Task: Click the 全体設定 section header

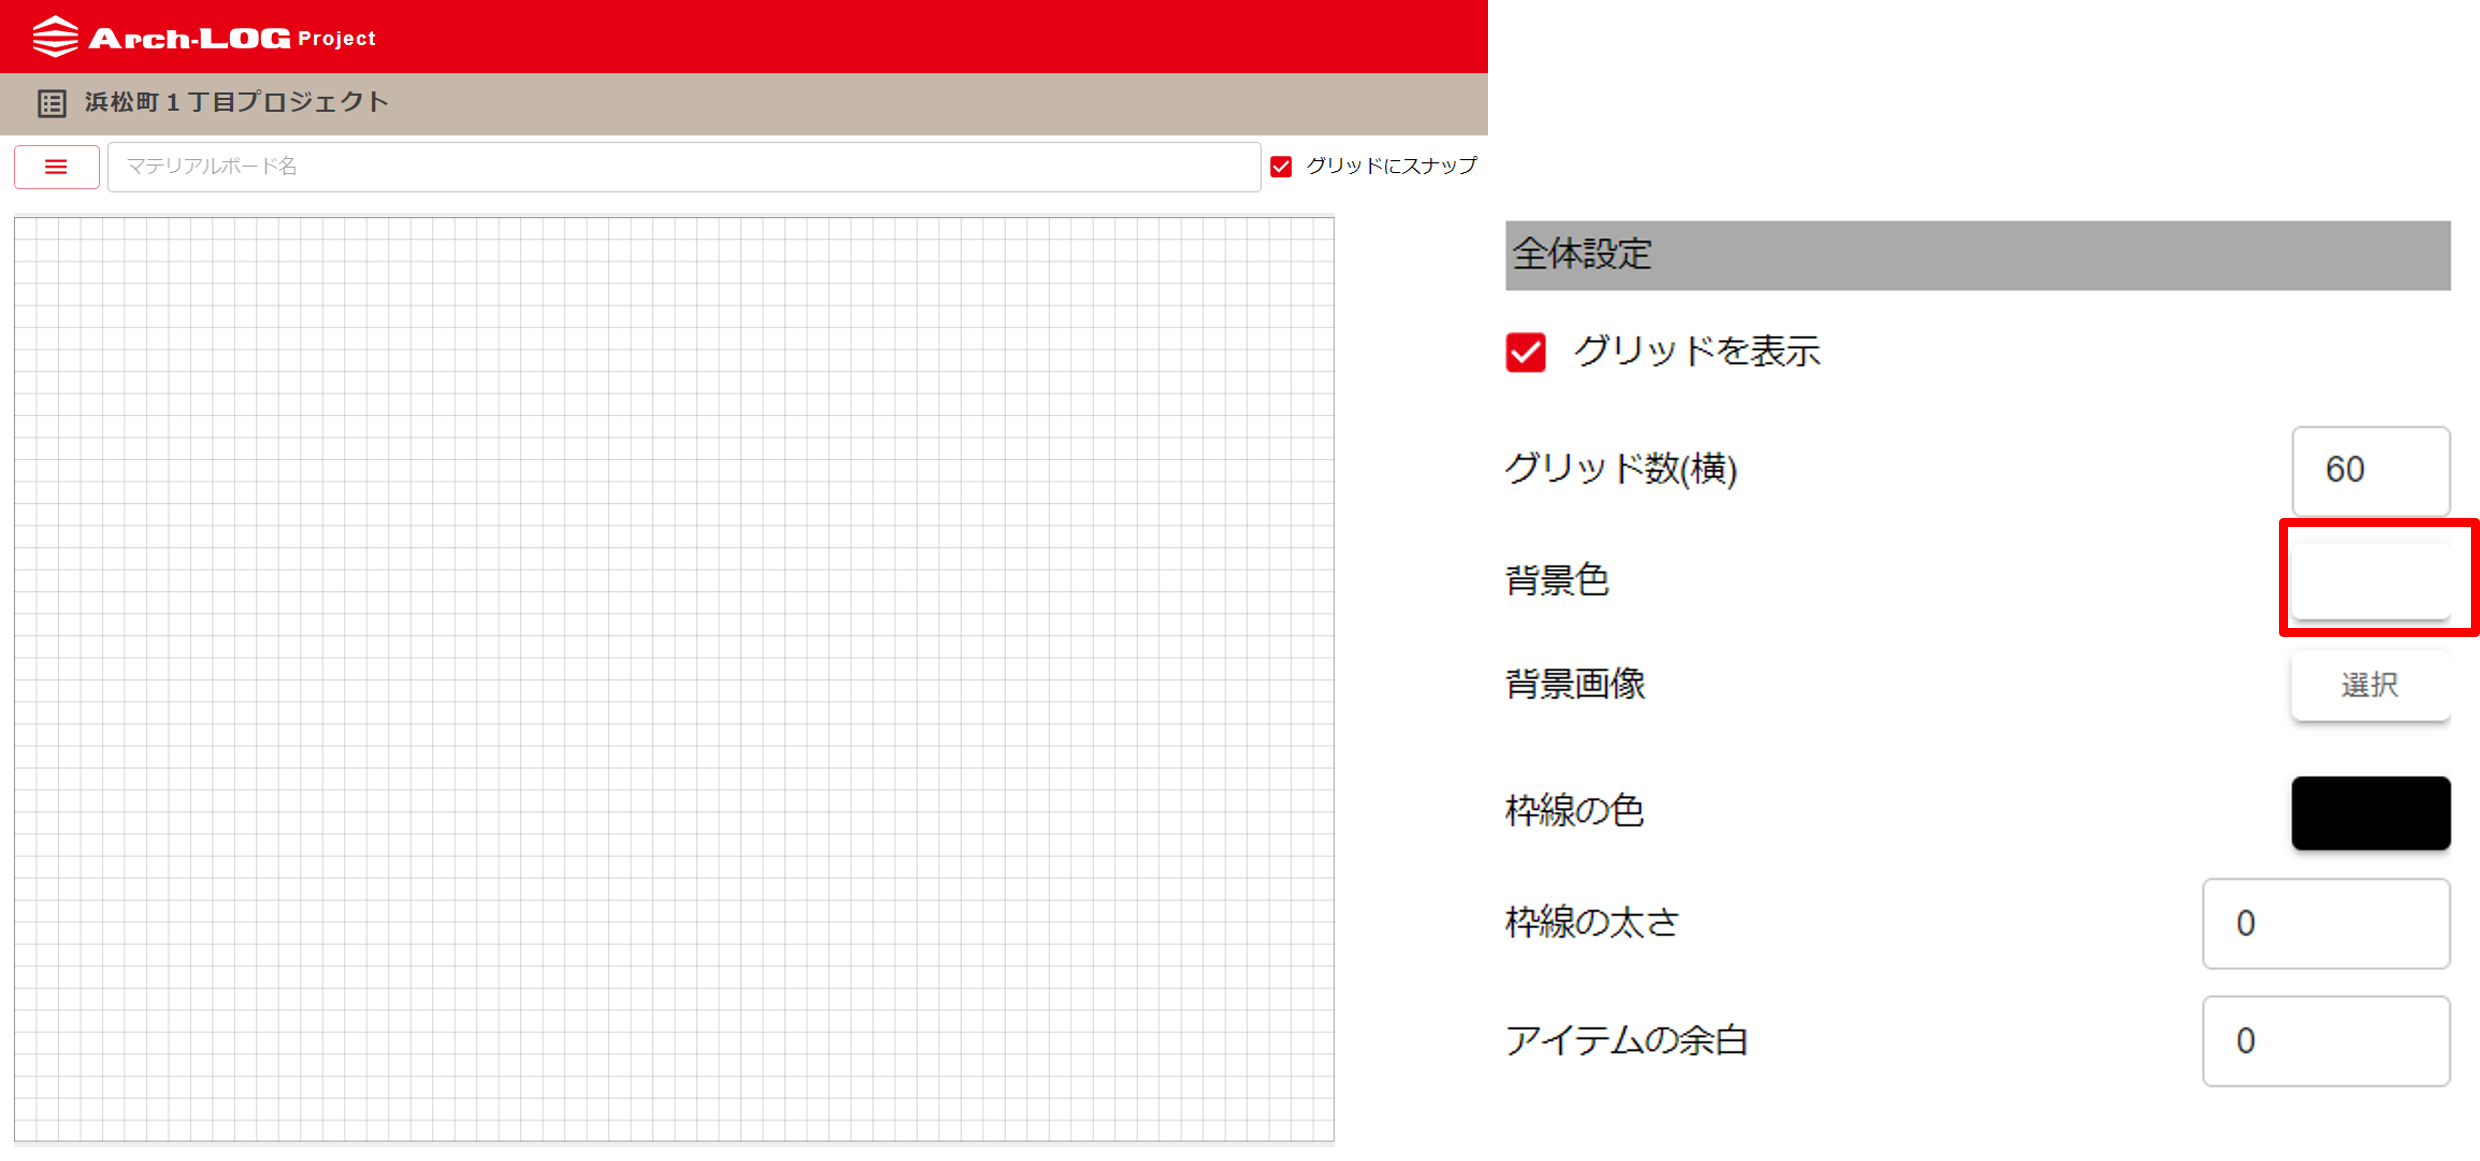Action: (x=1977, y=255)
